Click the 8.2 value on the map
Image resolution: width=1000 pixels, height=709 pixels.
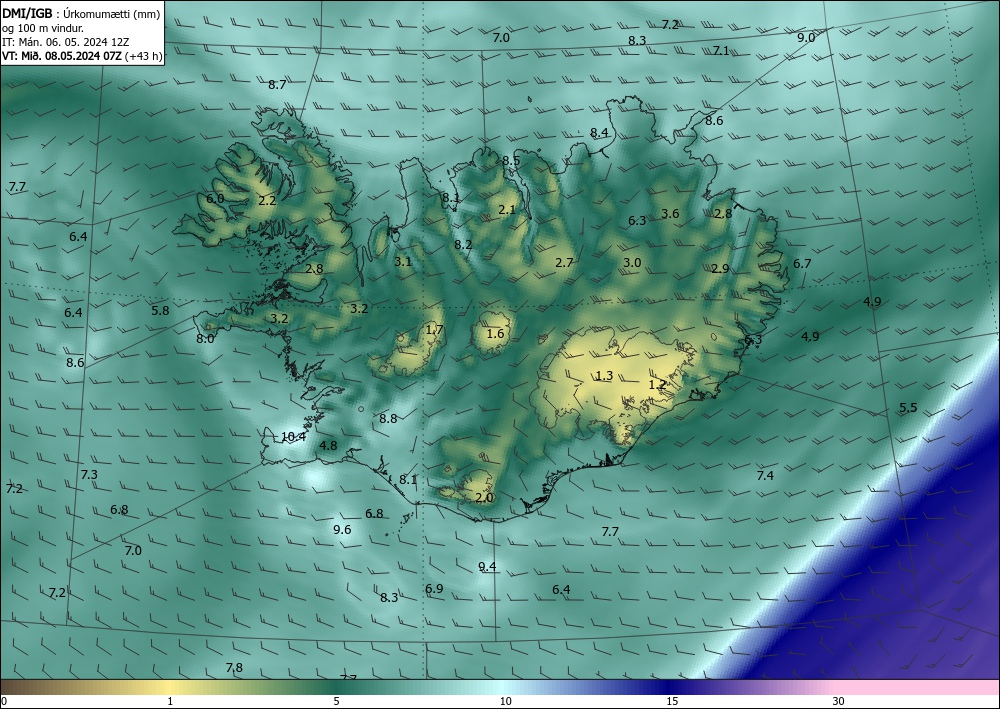coord(463,245)
